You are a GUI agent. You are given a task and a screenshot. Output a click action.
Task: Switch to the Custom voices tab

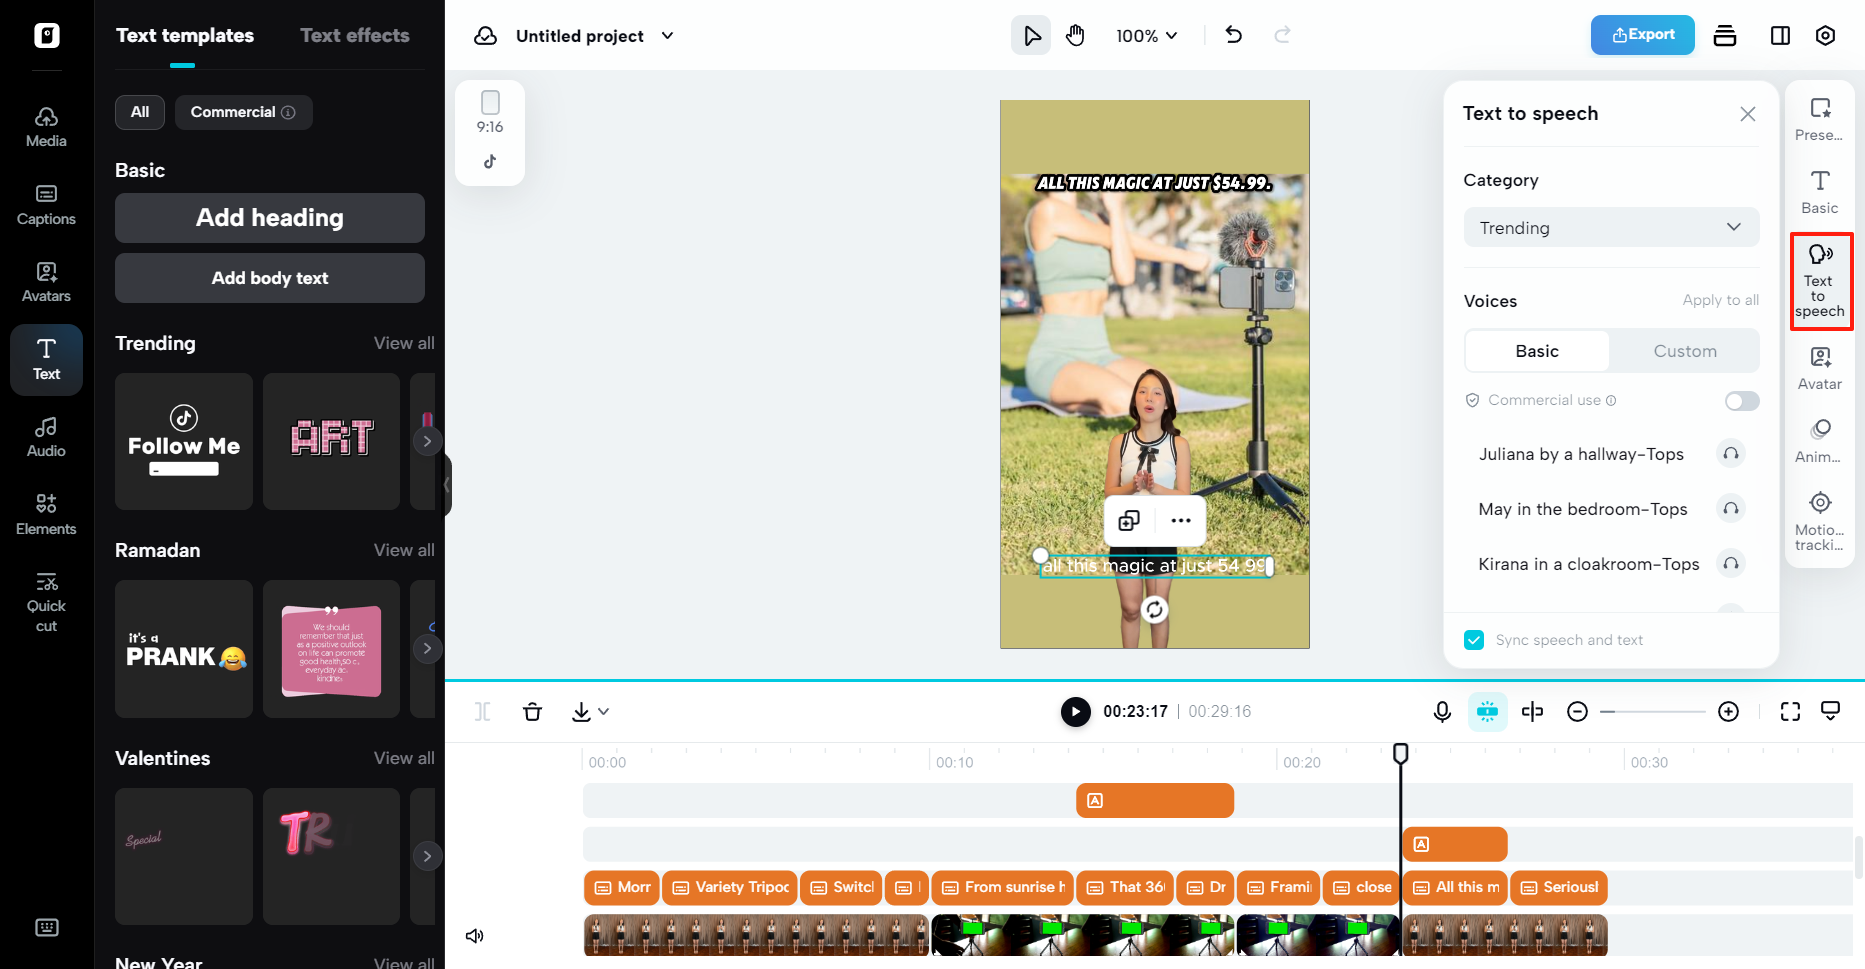(1685, 351)
